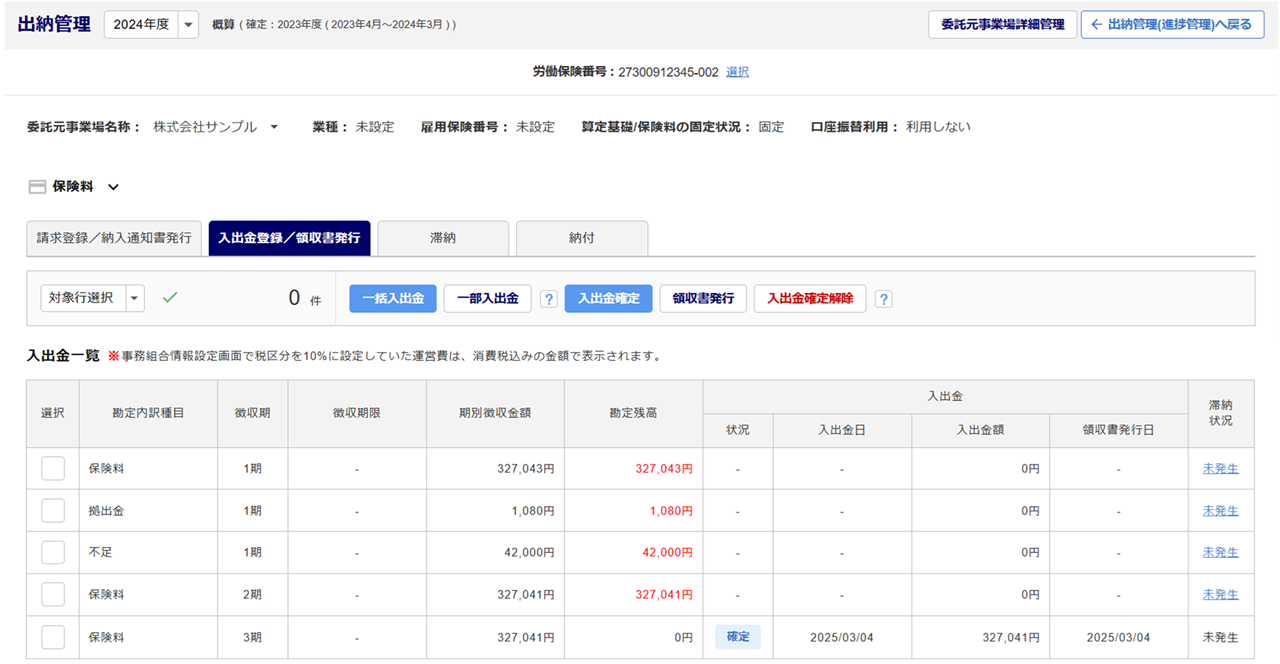Select checkbox for 保険料 3期 row

point(53,637)
